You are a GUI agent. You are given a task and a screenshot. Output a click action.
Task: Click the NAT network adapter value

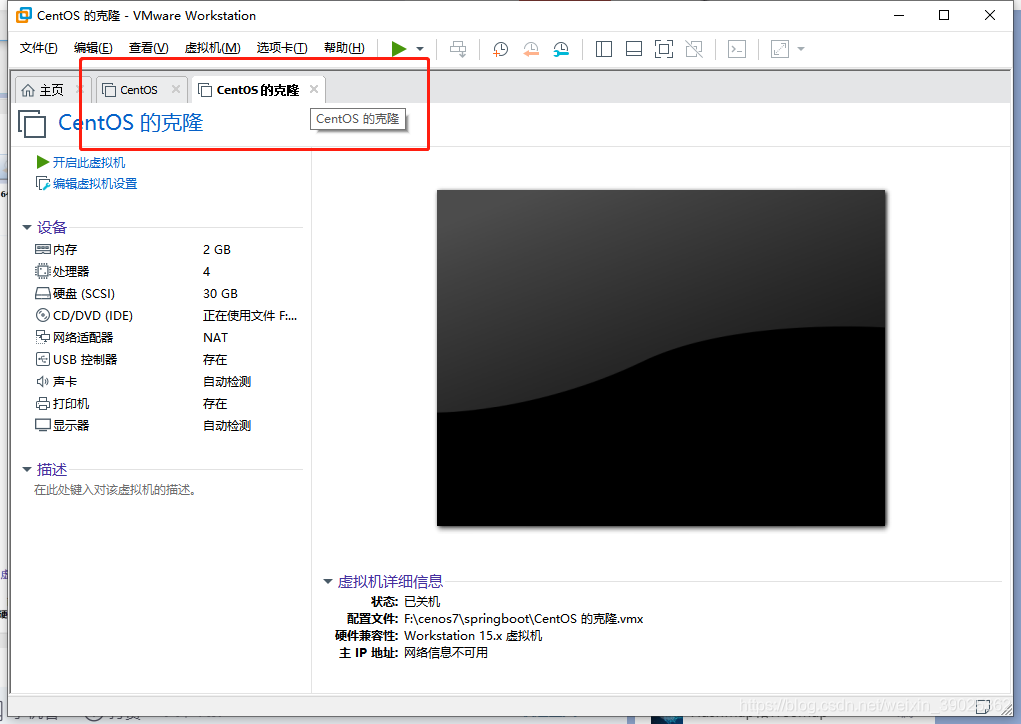point(216,337)
